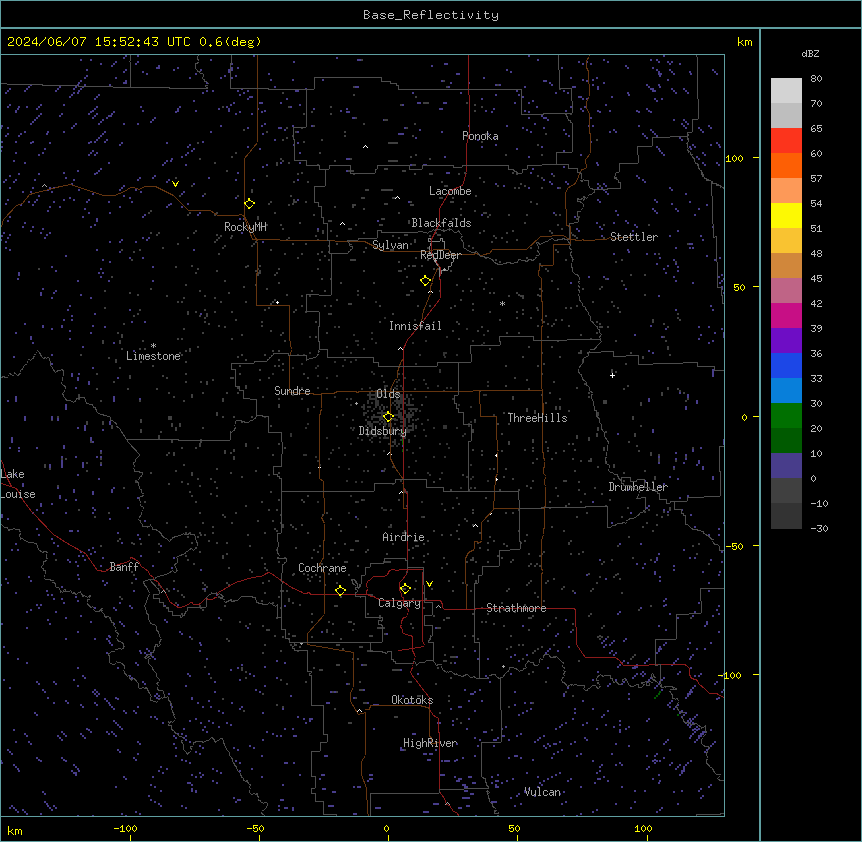Viewport: 862px width, 842px height.
Task: Pick the bright yellow 51-54 dBZ swatch
Action: (x=786, y=215)
